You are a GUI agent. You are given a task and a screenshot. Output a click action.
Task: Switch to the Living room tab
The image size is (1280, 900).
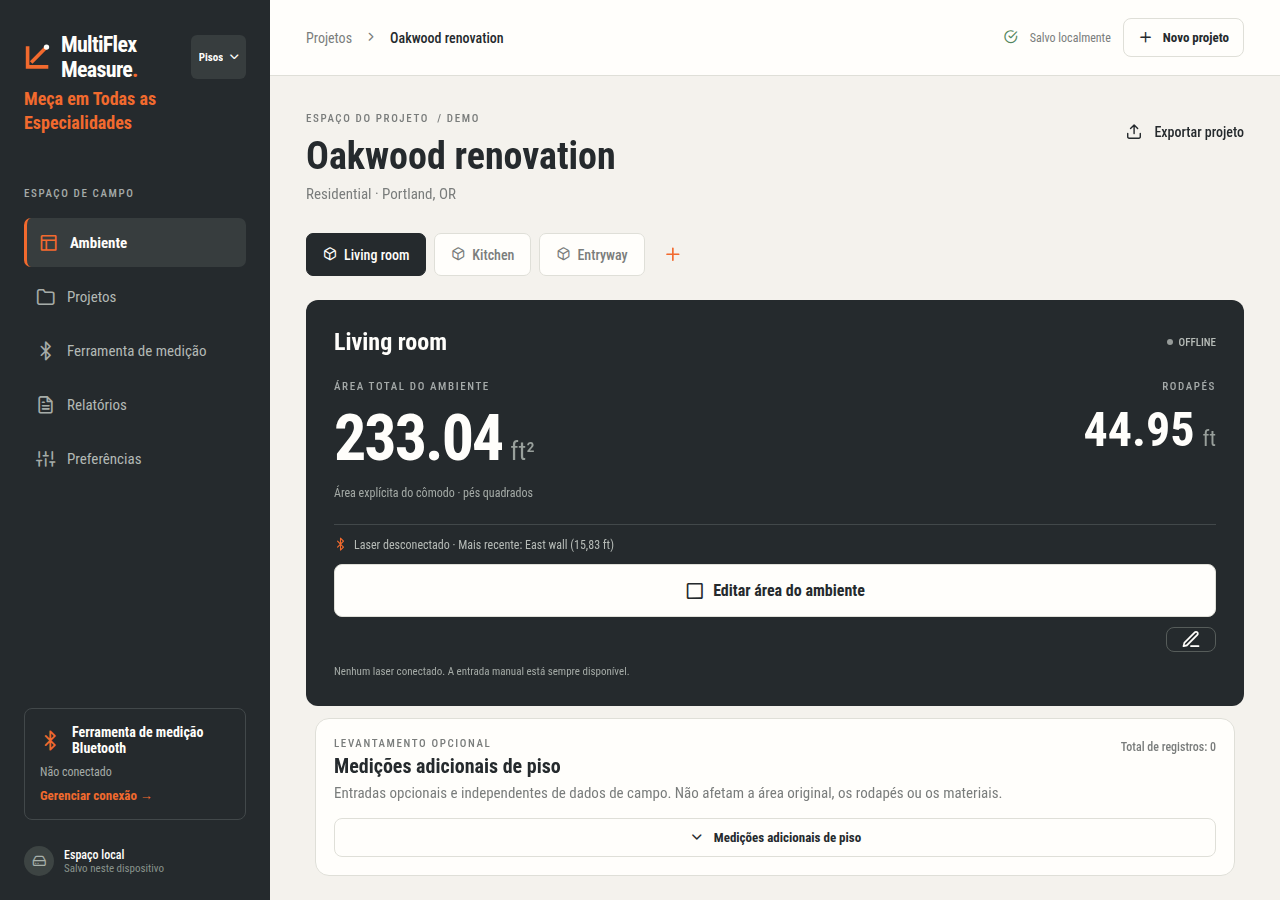(366, 254)
